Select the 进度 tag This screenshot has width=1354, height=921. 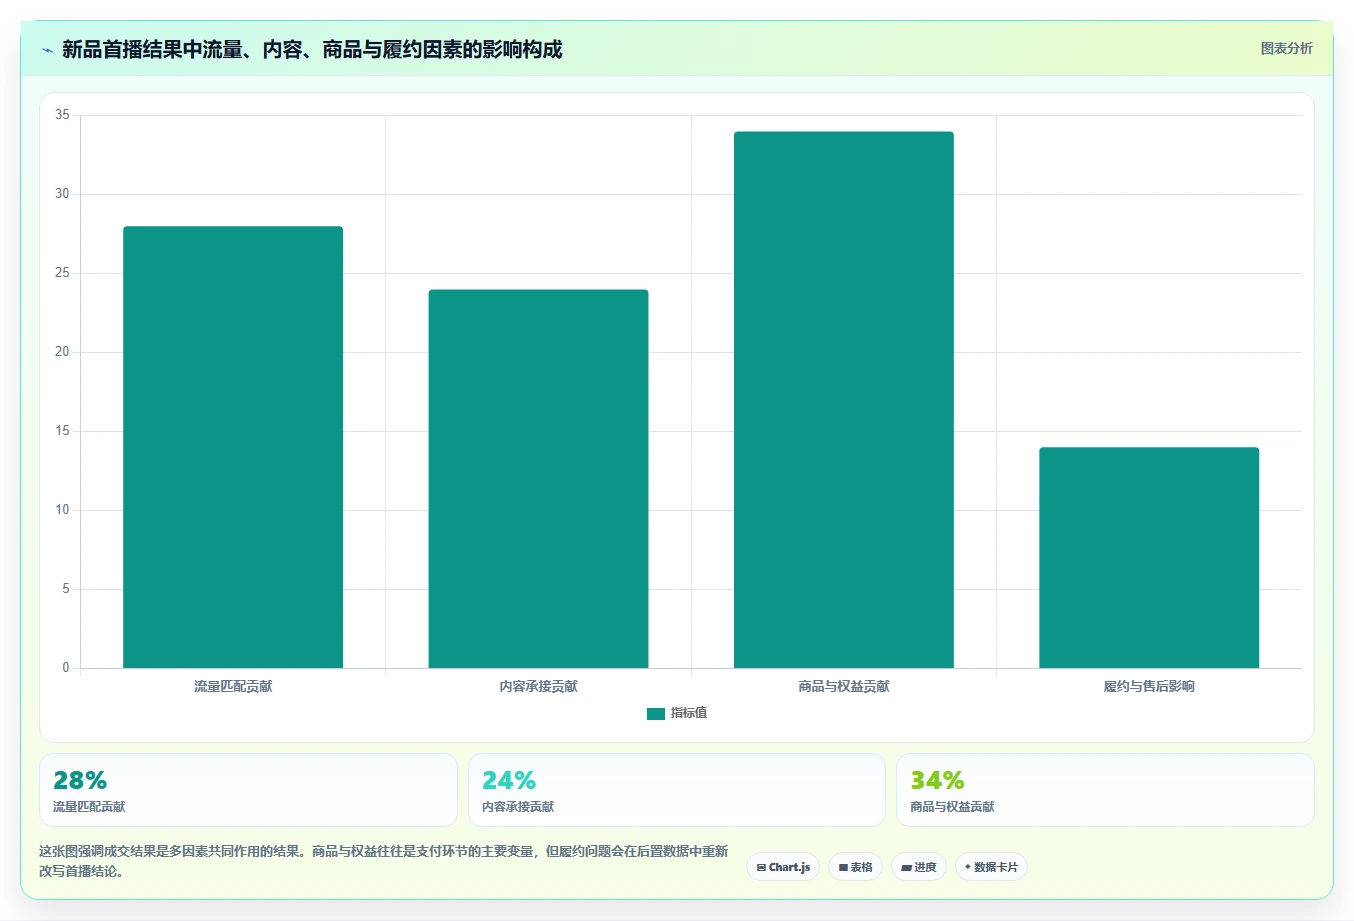tap(919, 867)
